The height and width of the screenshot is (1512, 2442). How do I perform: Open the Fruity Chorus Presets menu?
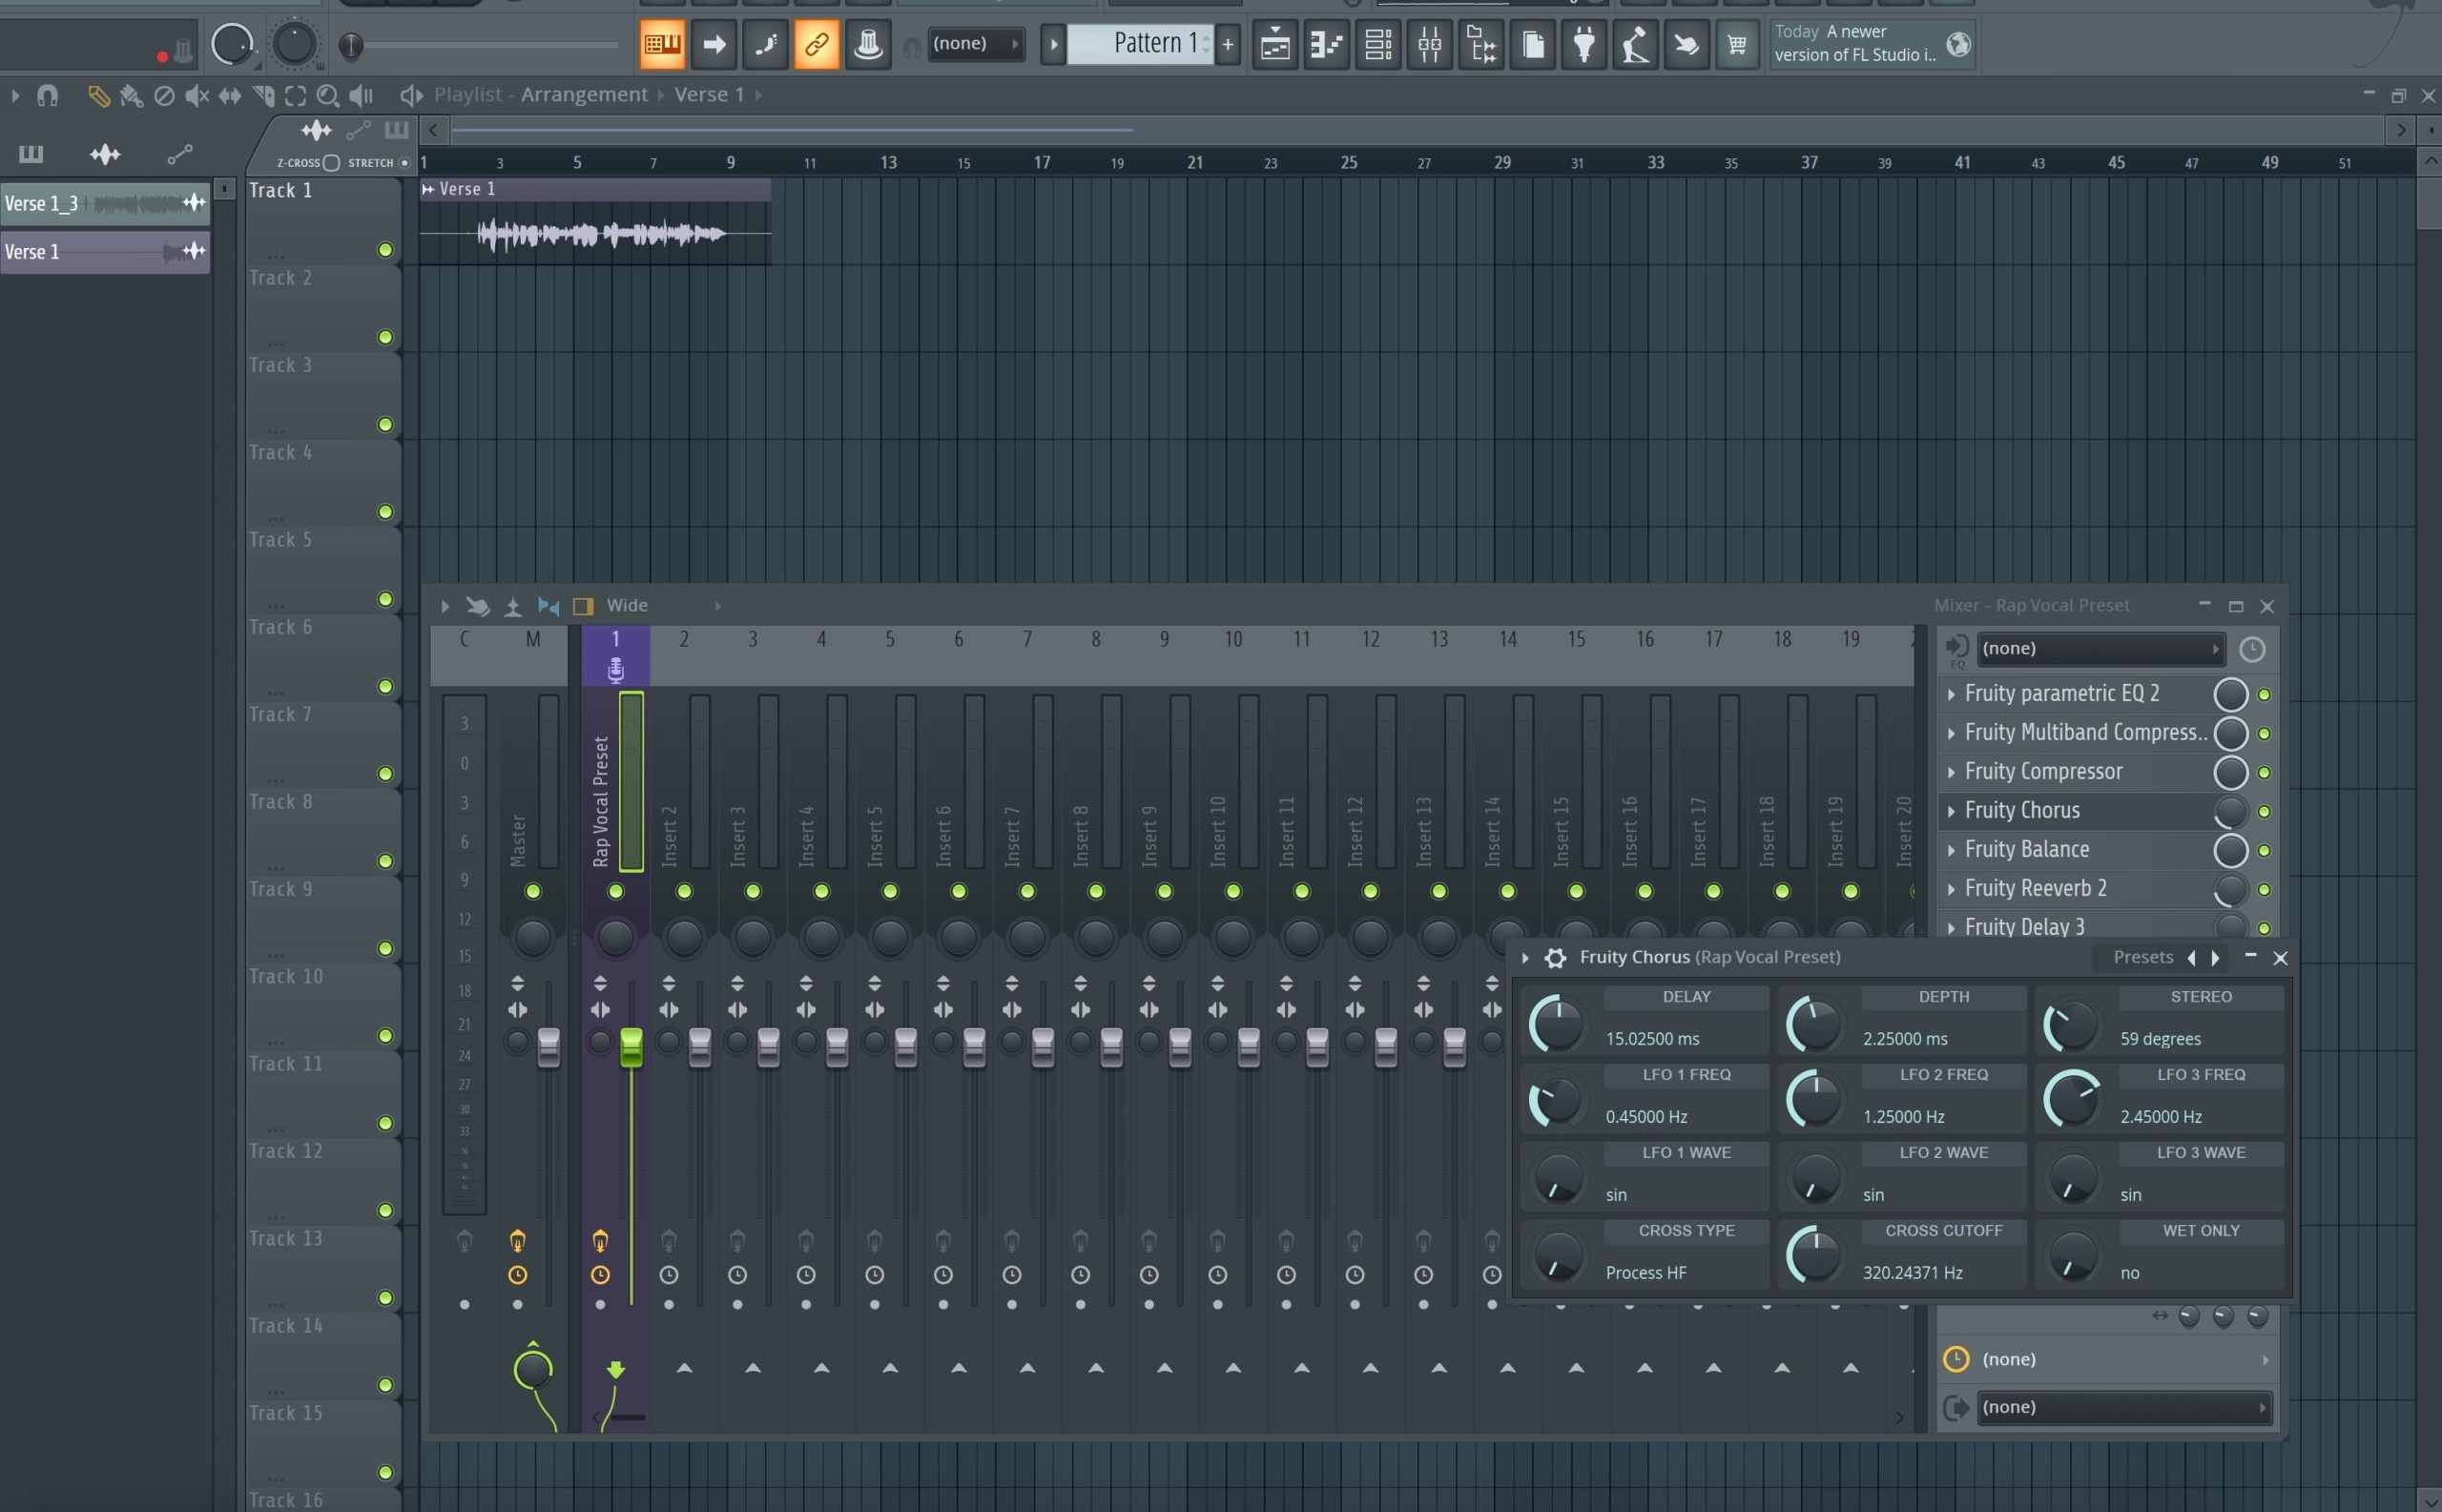click(2142, 957)
